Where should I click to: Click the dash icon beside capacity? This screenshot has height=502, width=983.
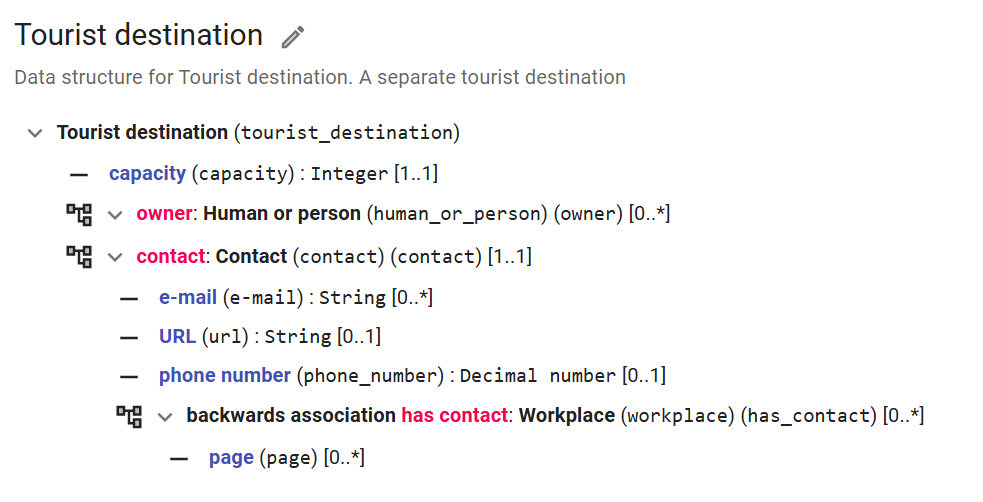[x=79, y=174]
